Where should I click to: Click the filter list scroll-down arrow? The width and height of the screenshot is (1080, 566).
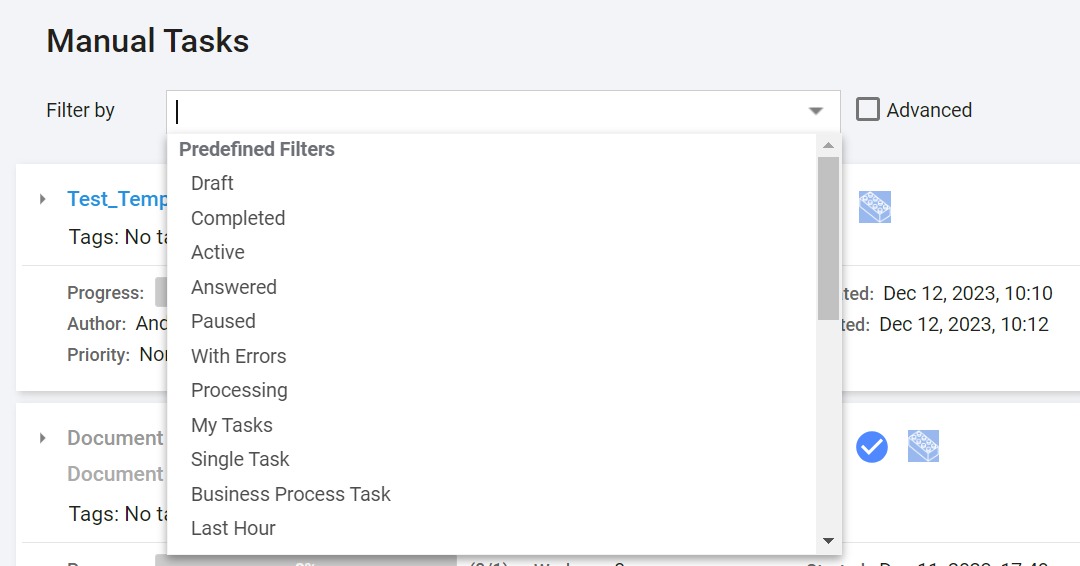[829, 541]
